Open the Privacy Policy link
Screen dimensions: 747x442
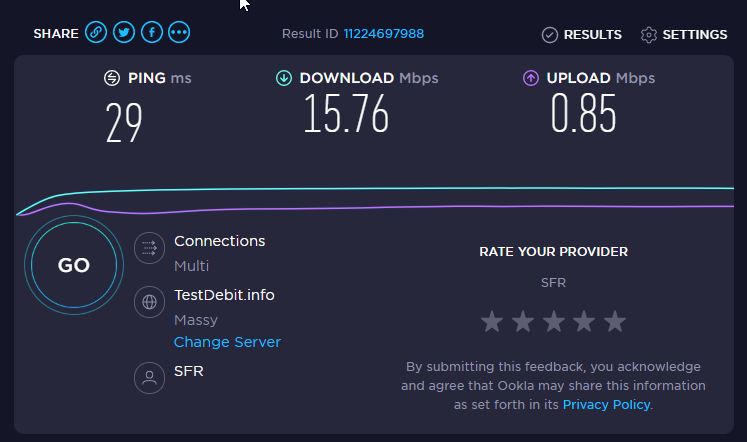pos(606,405)
